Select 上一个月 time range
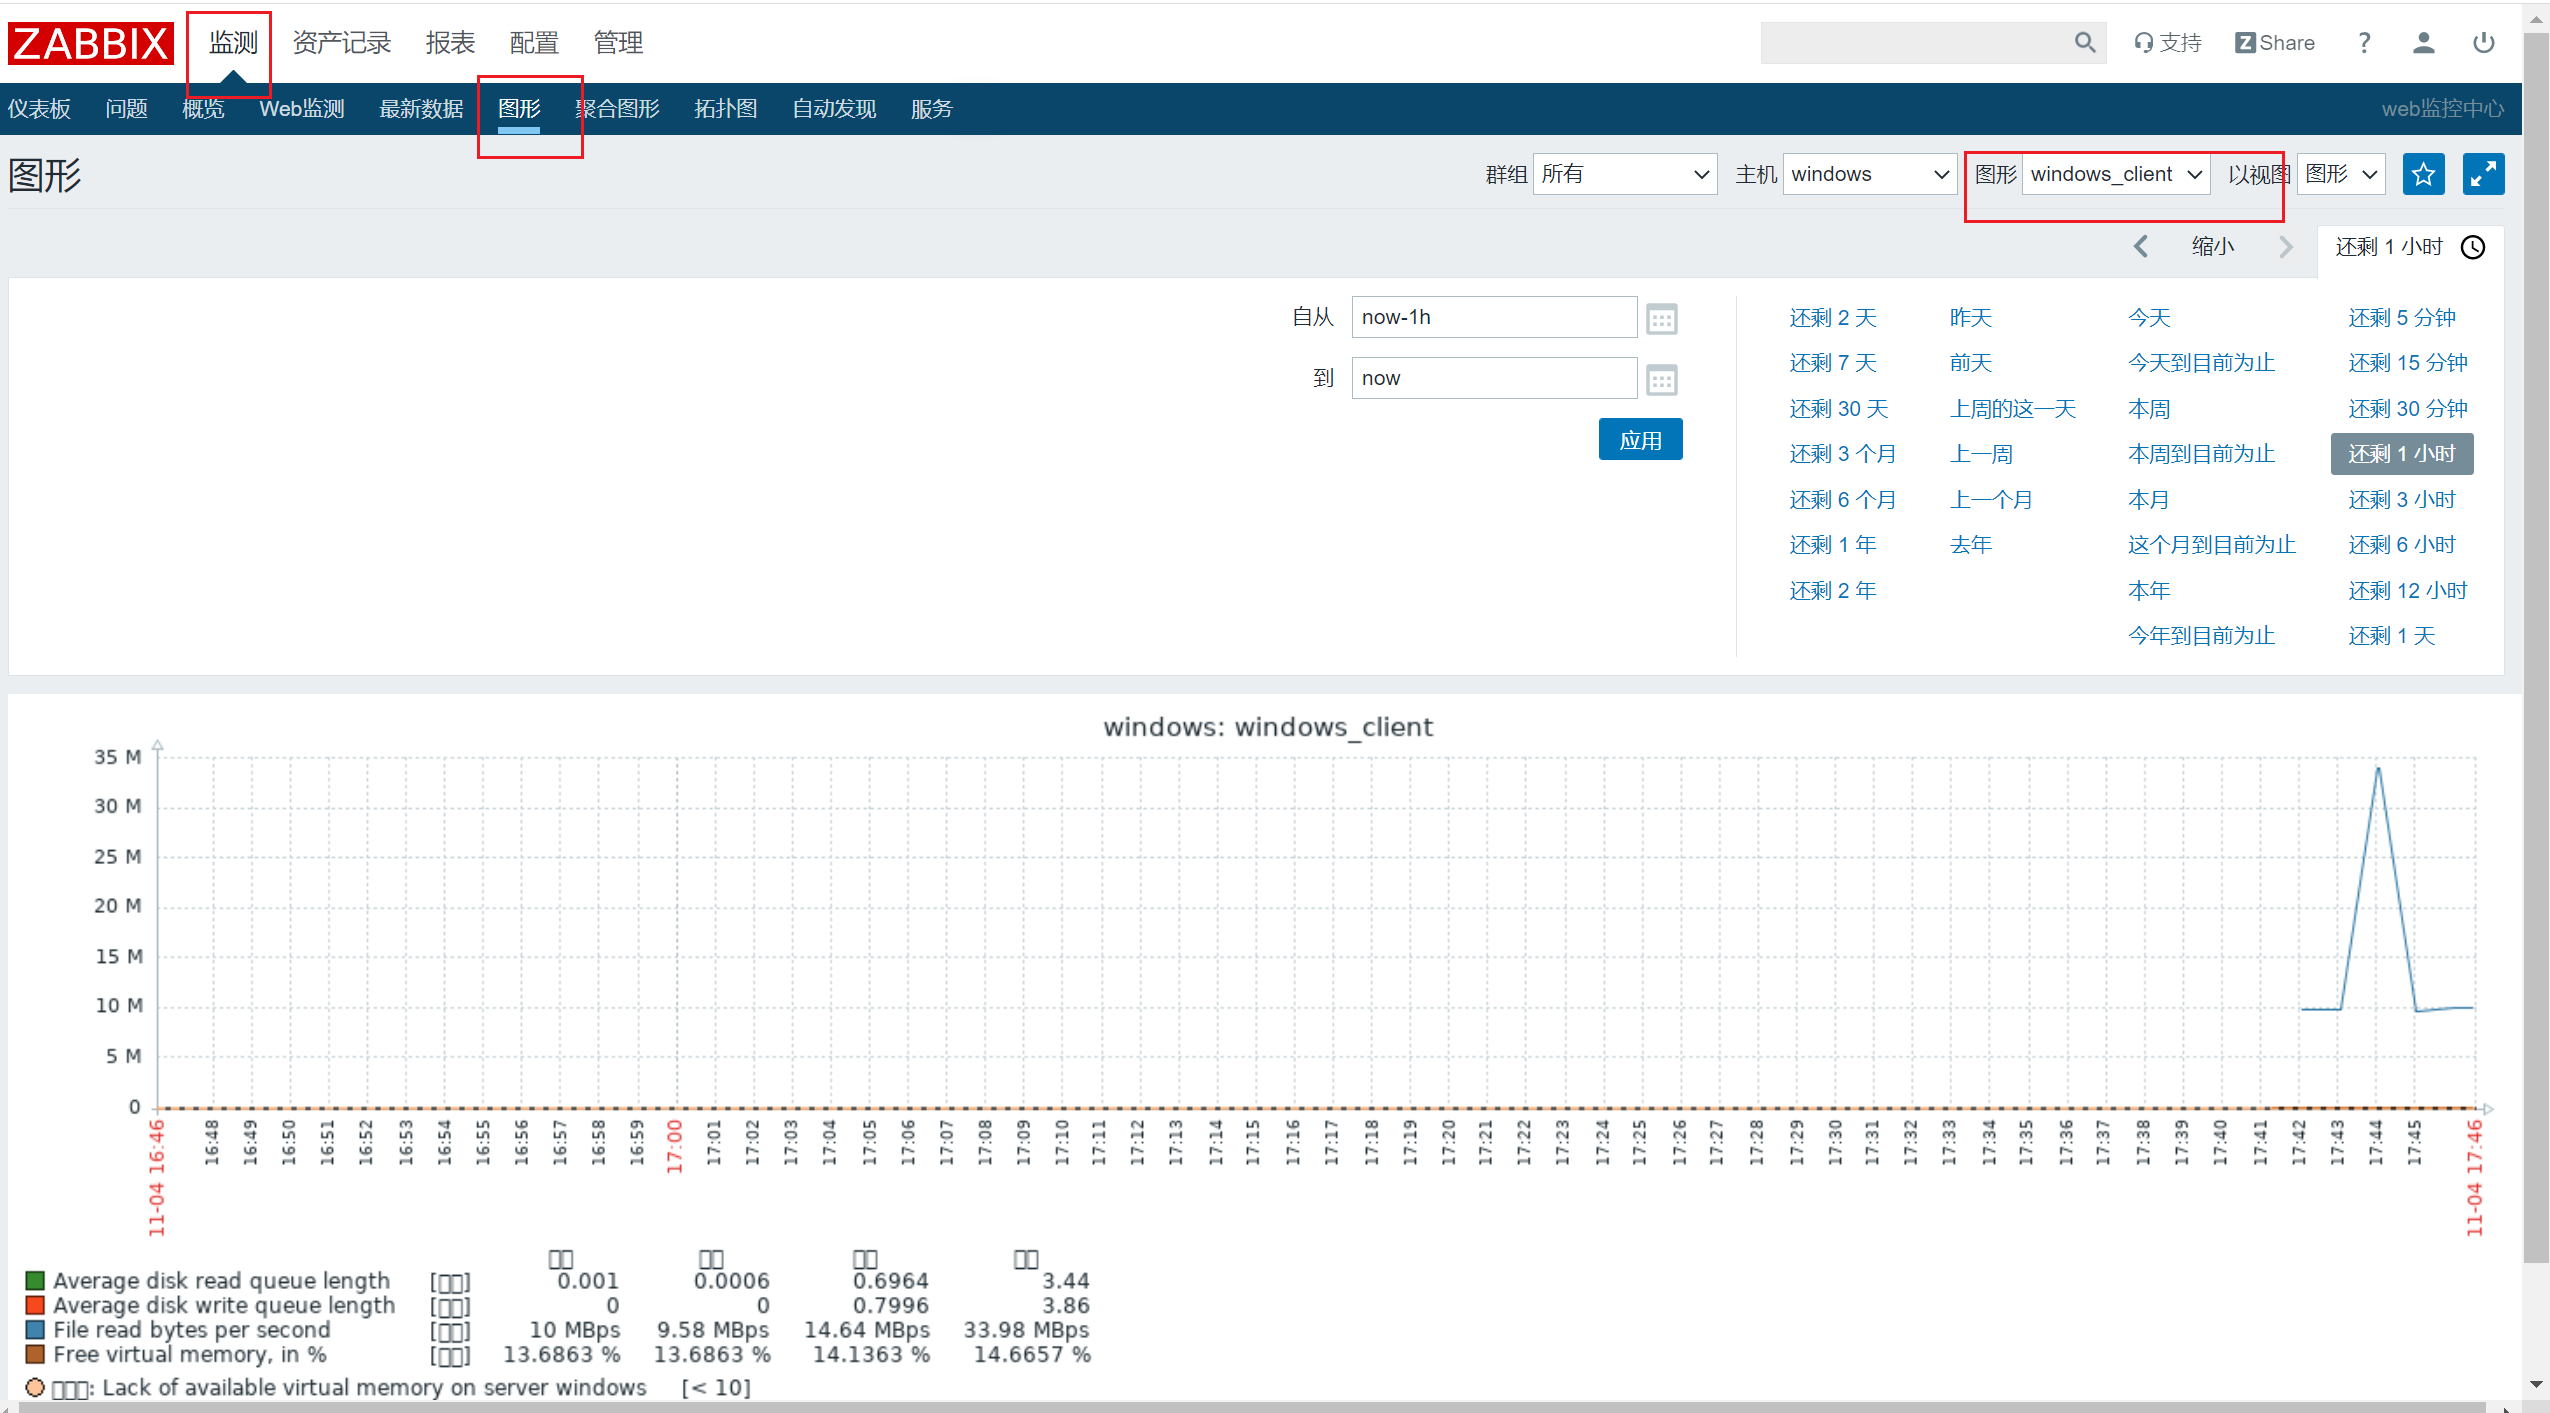 pyautogui.click(x=1991, y=500)
